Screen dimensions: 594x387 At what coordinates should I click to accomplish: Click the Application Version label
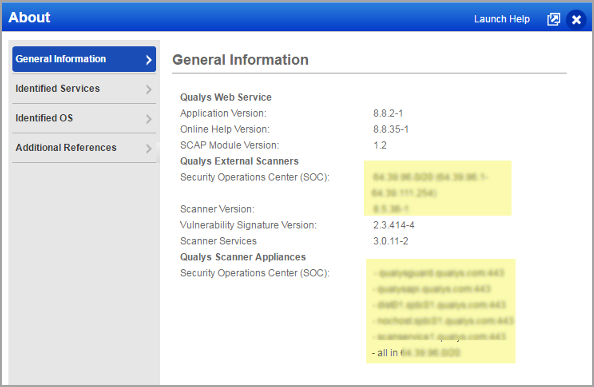click(223, 113)
